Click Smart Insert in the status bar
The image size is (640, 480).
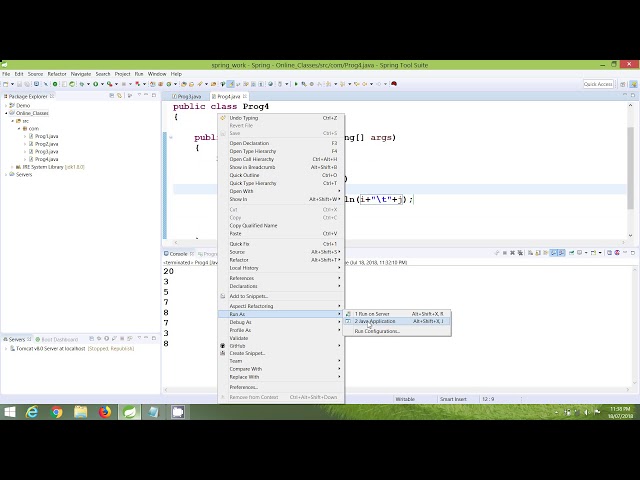coord(453,399)
